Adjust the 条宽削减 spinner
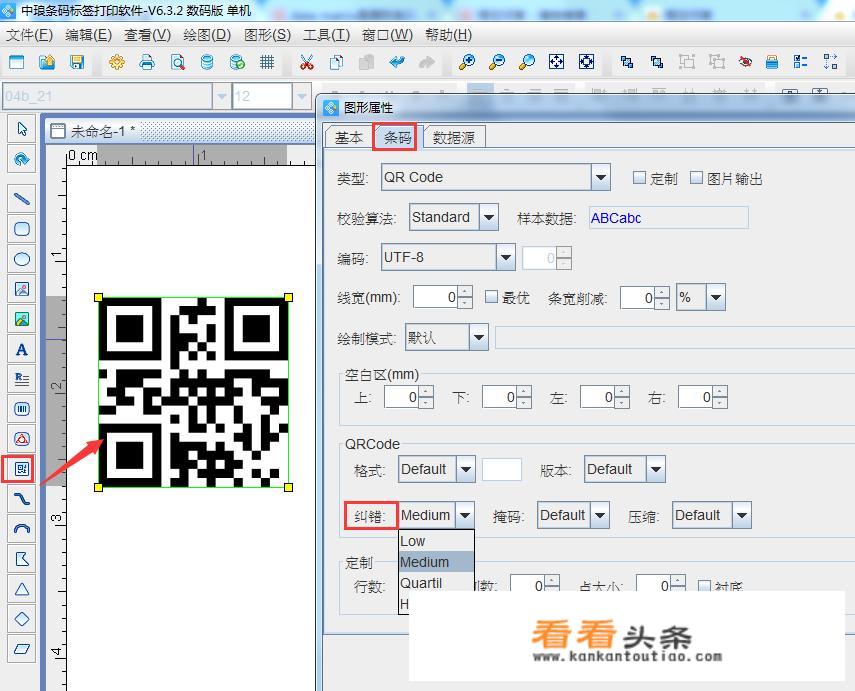The height and width of the screenshot is (691, 855). [661, 297]
